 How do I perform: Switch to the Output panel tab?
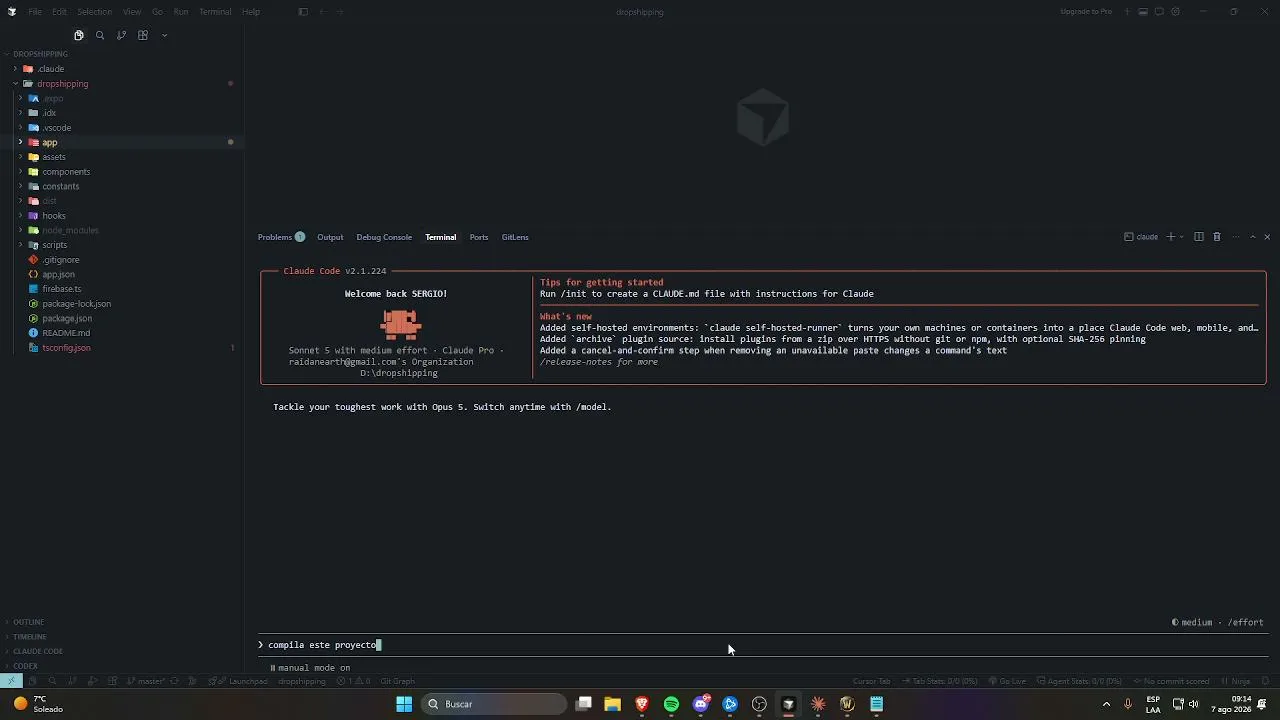(x=330, y=237)
